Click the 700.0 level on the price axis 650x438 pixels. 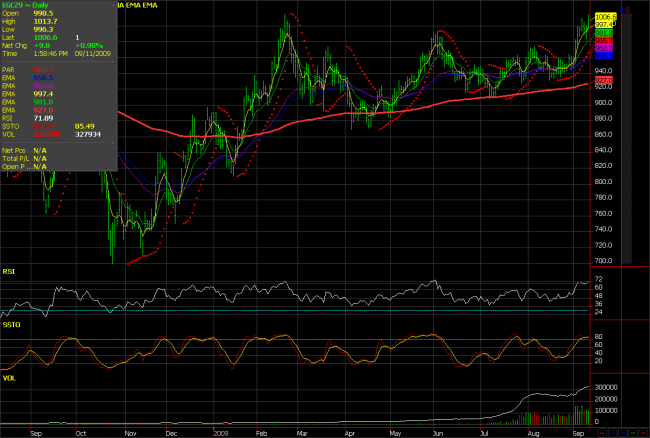pyautogui.click(x=604, y=261)
